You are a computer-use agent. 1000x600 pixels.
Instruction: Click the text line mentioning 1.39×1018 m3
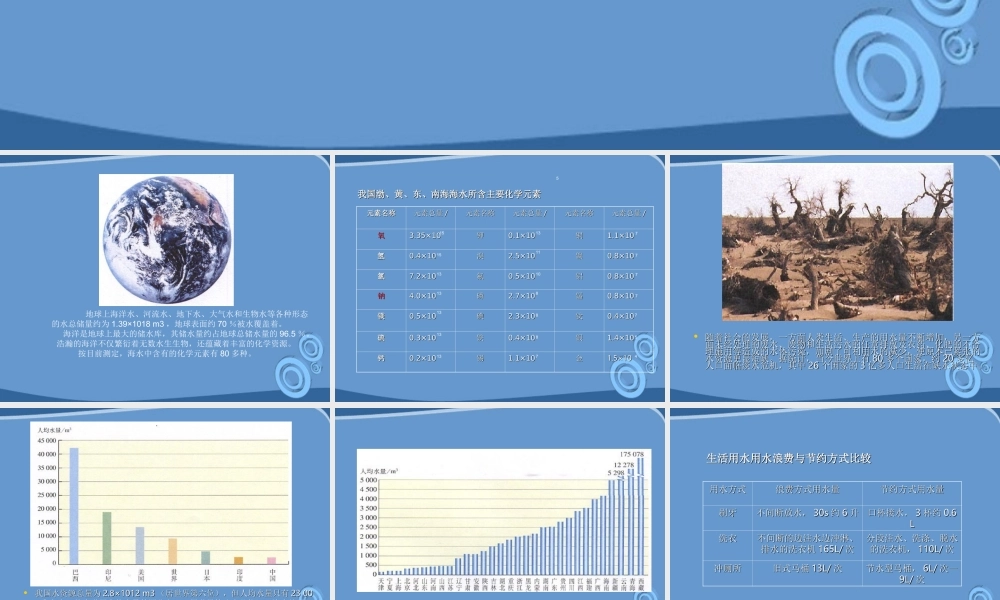167,324
